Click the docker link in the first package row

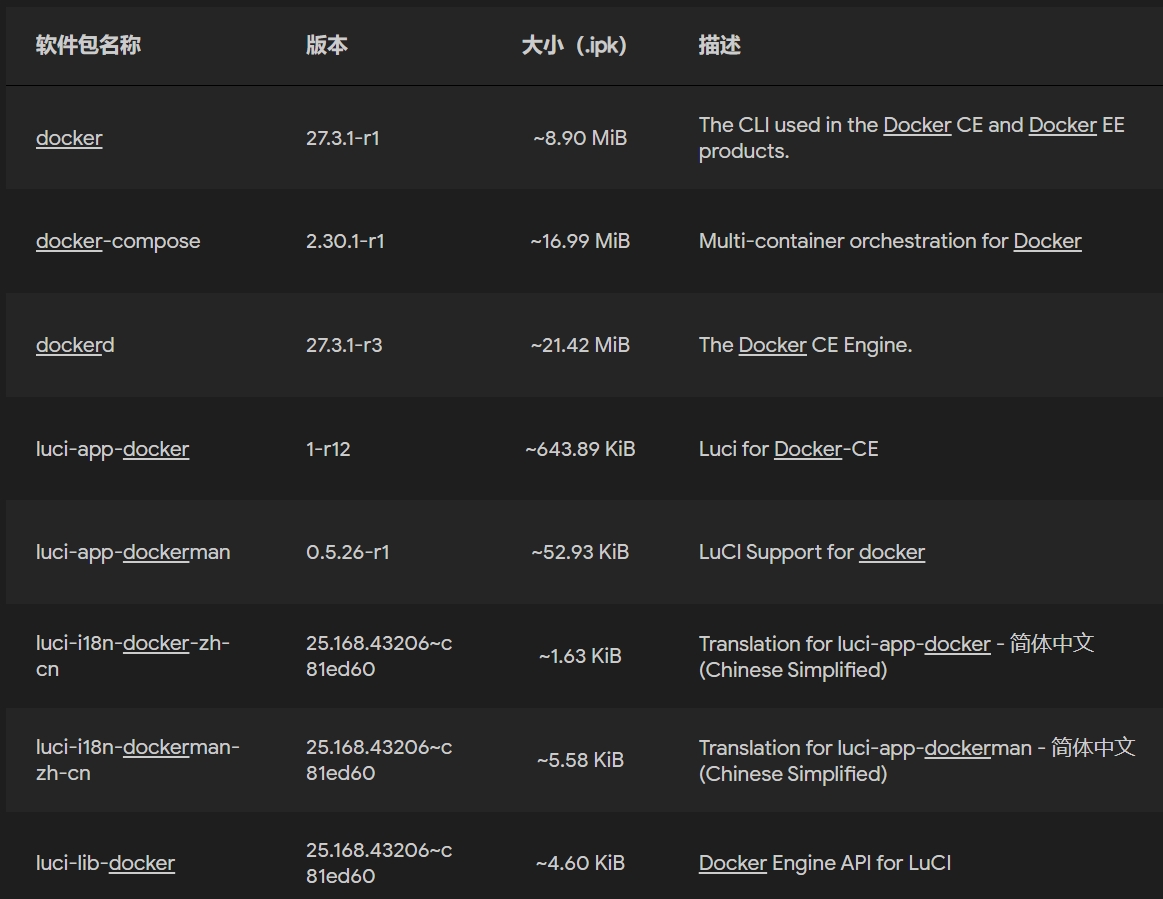(x=69, y=138)
